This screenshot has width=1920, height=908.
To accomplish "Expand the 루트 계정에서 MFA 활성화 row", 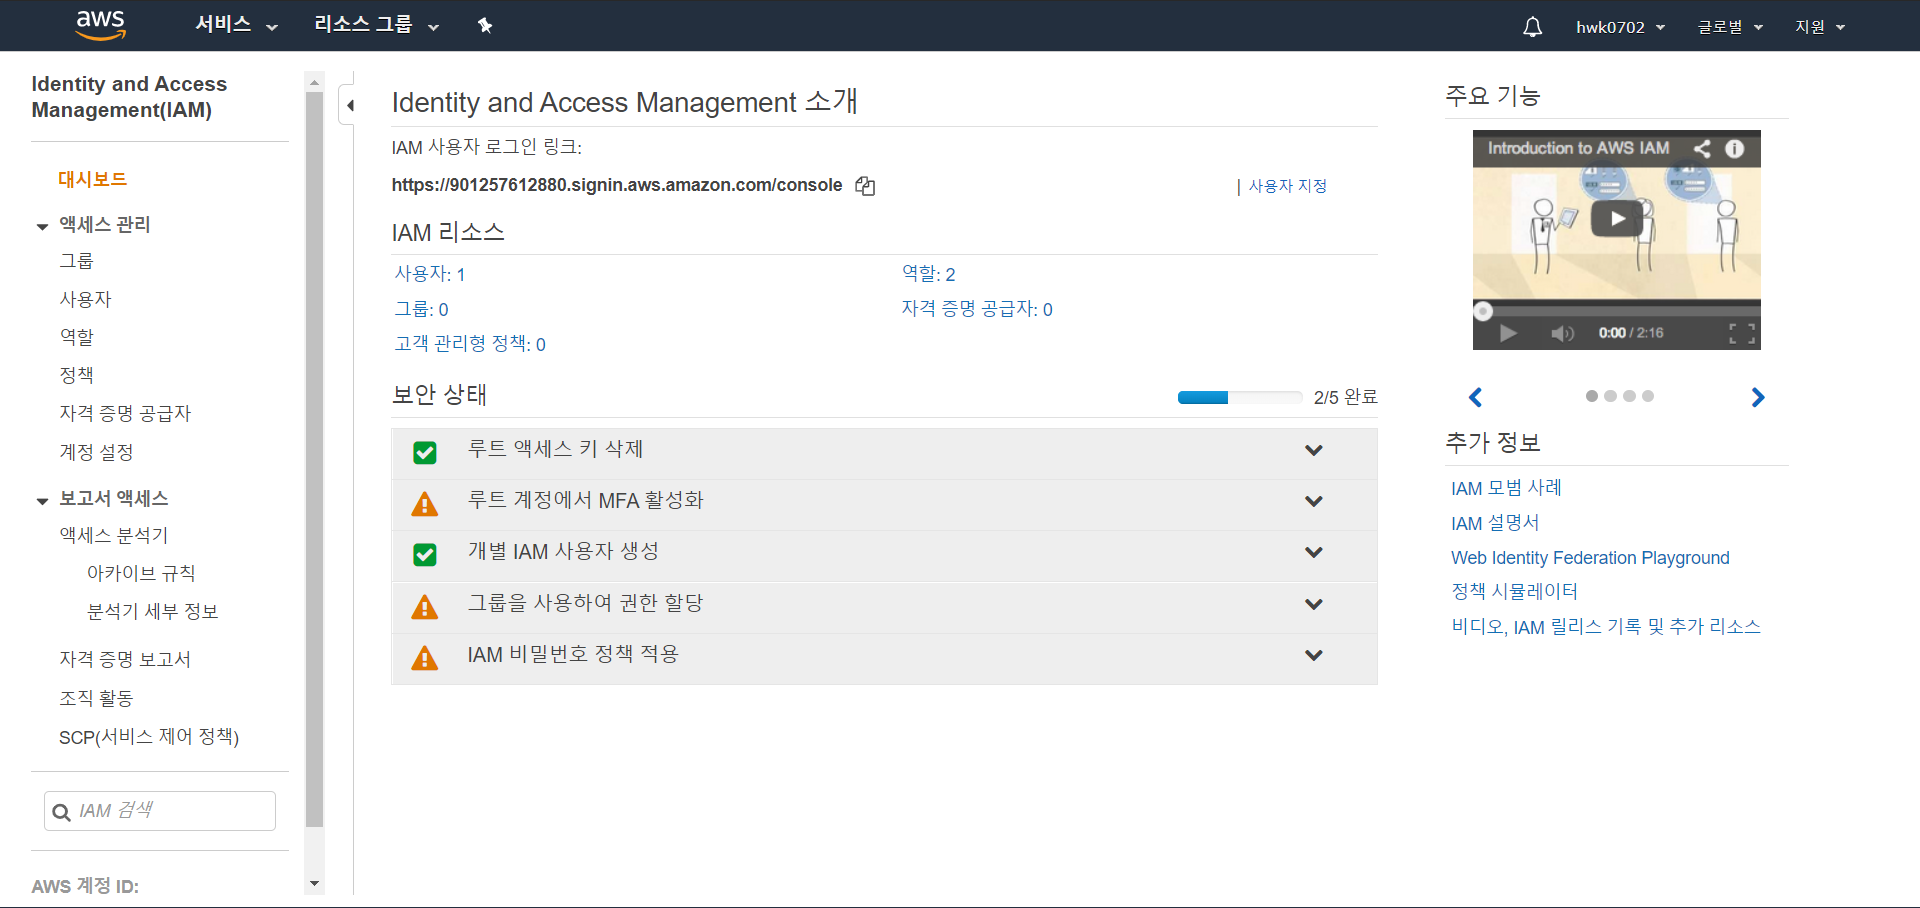I will (1314, 501).
